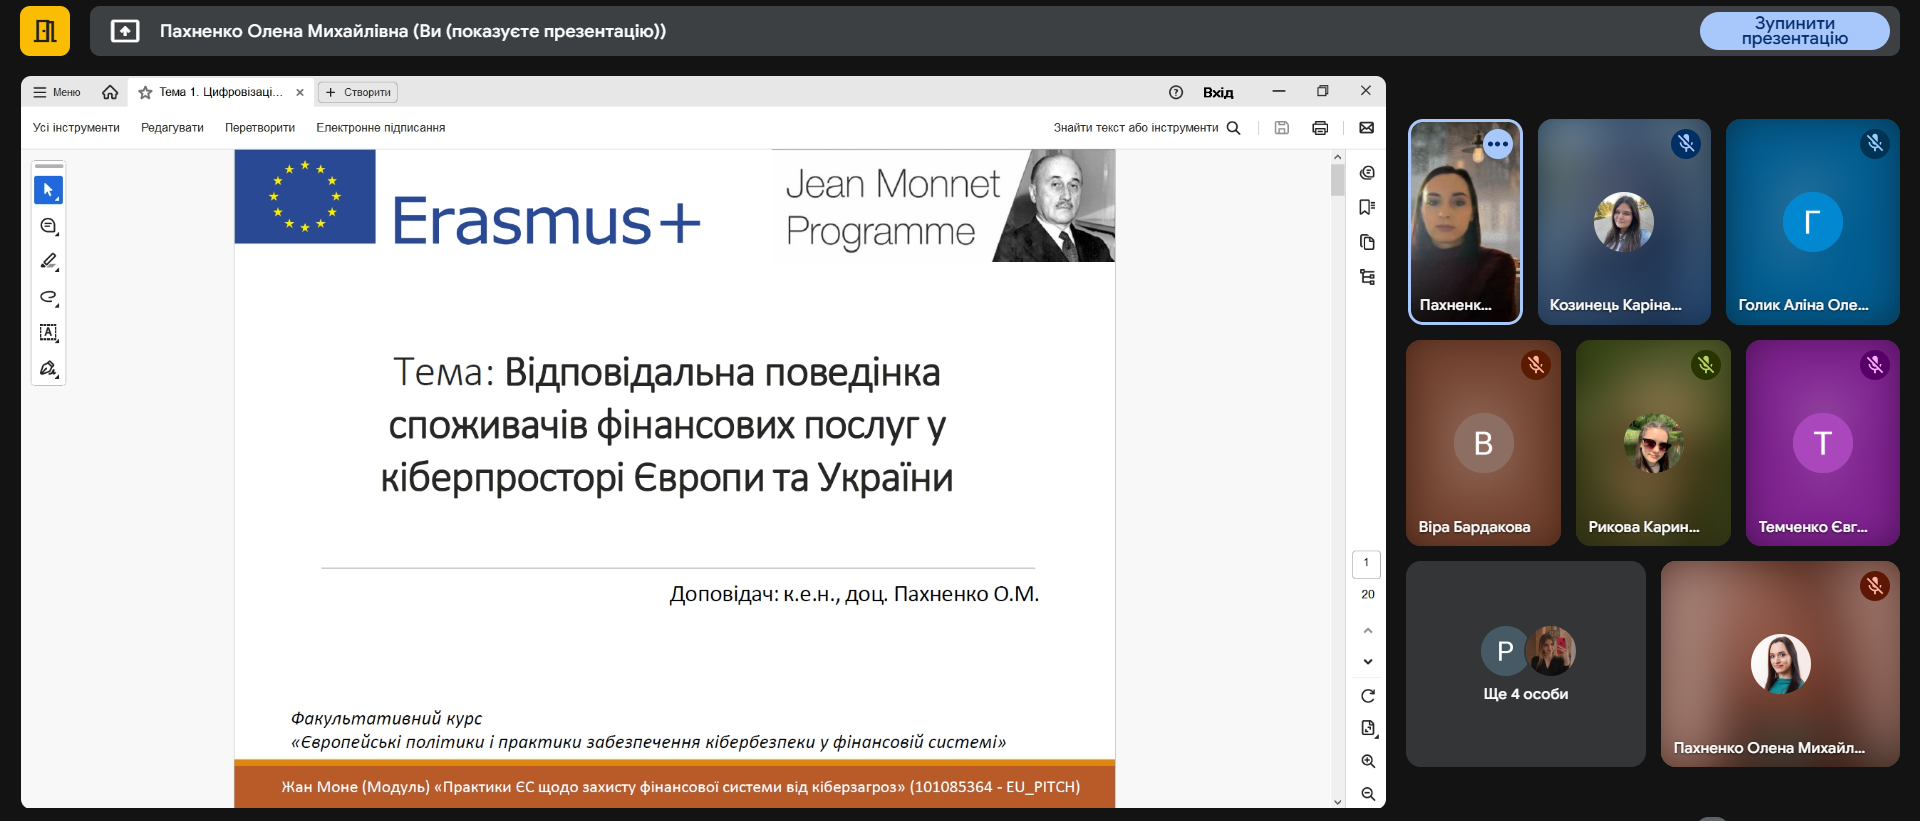1920x821 pixels.
Task: Go to previous page with up chevron
Action: [x=1368, y=630]
